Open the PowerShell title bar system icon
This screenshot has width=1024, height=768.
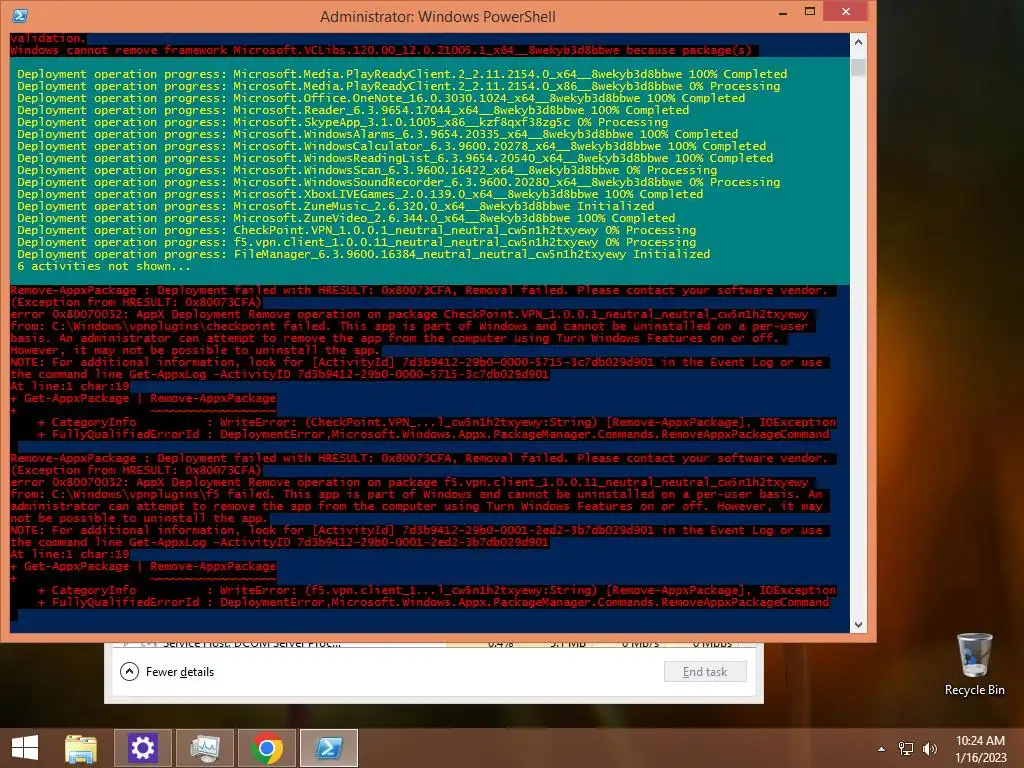click(x=20, y=16)
